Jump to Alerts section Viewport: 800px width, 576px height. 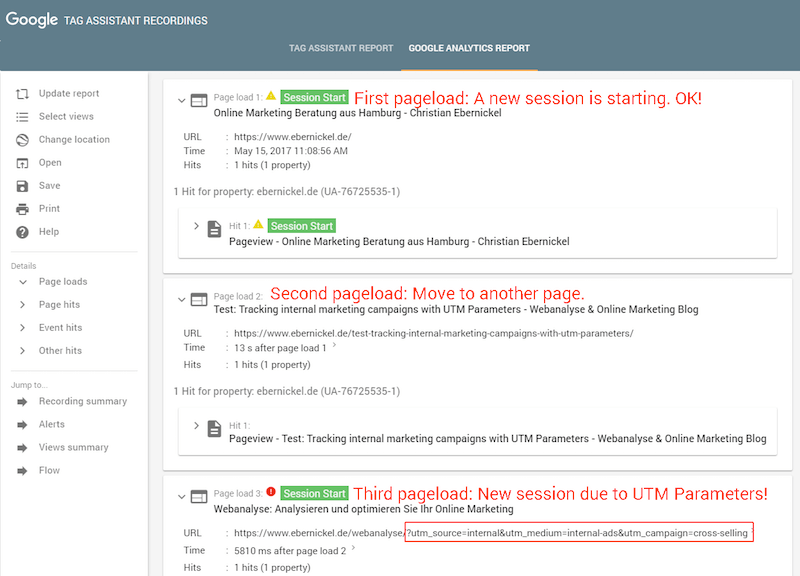tap(52, 424)
